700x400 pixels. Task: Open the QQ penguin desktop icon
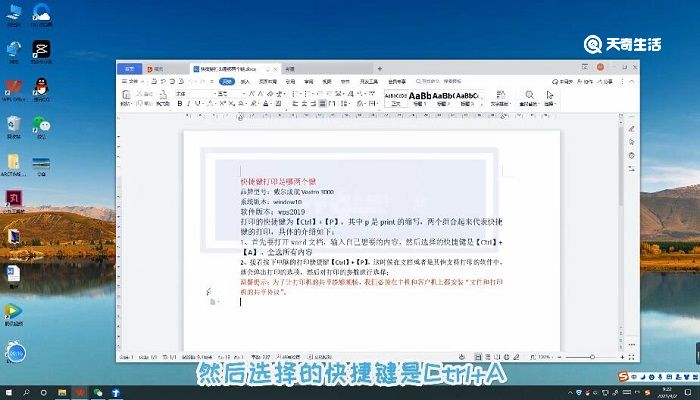pos(41,86)
